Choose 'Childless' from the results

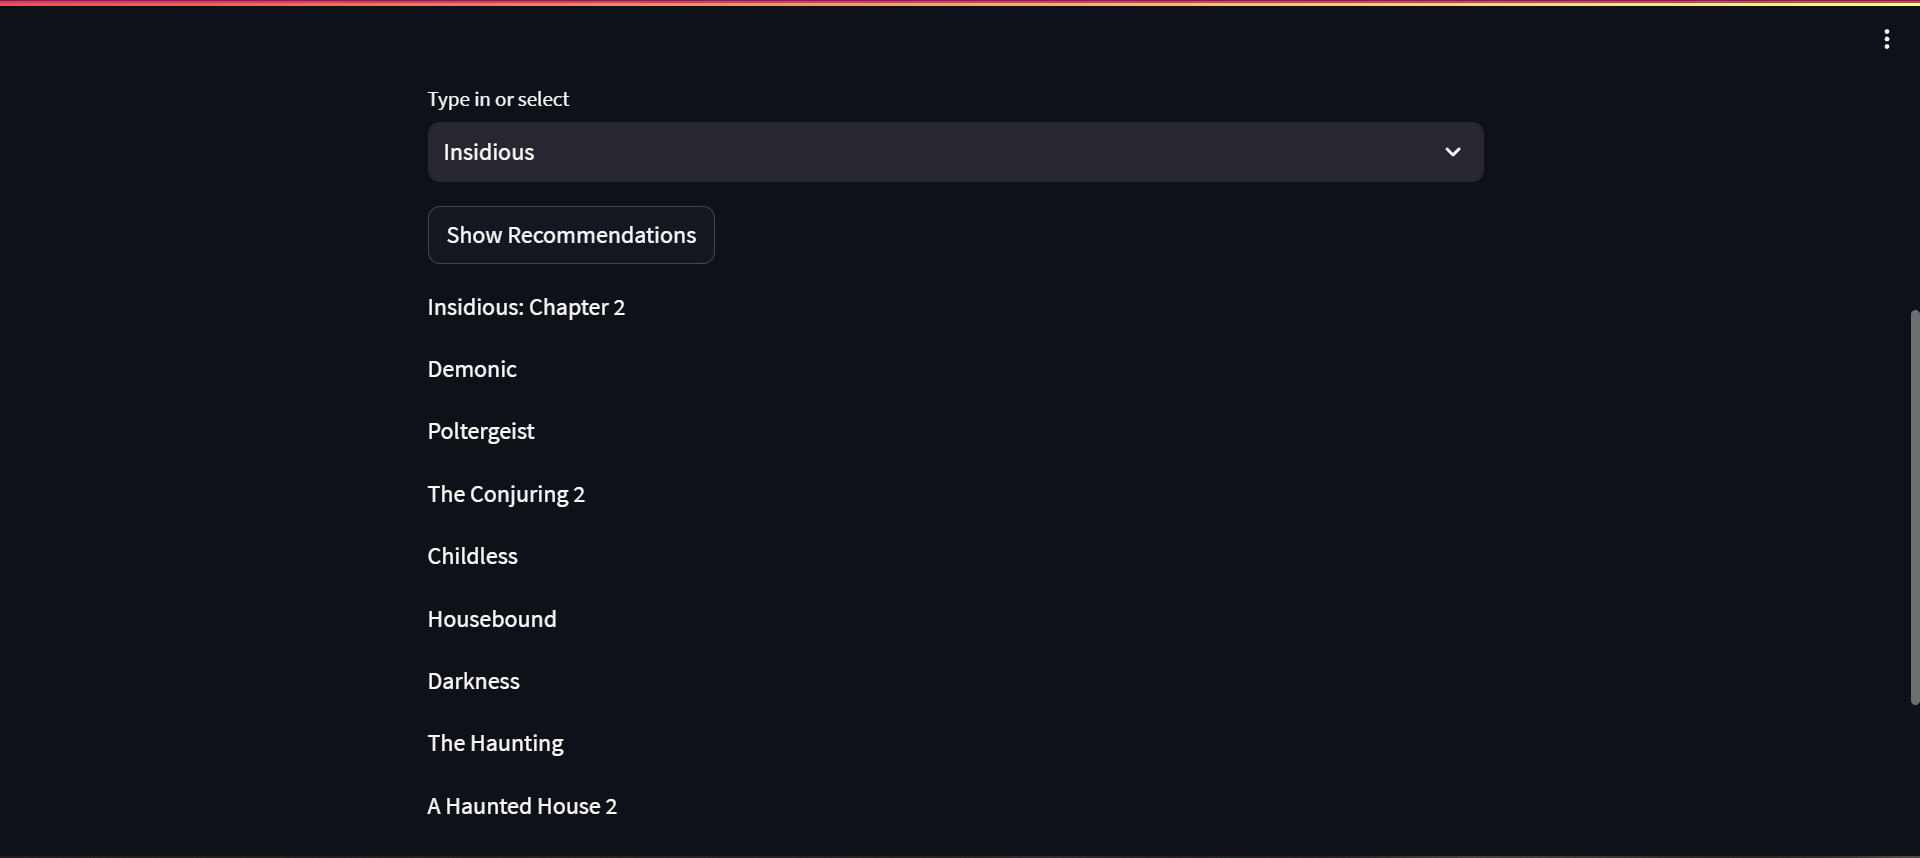pos(472,556)
